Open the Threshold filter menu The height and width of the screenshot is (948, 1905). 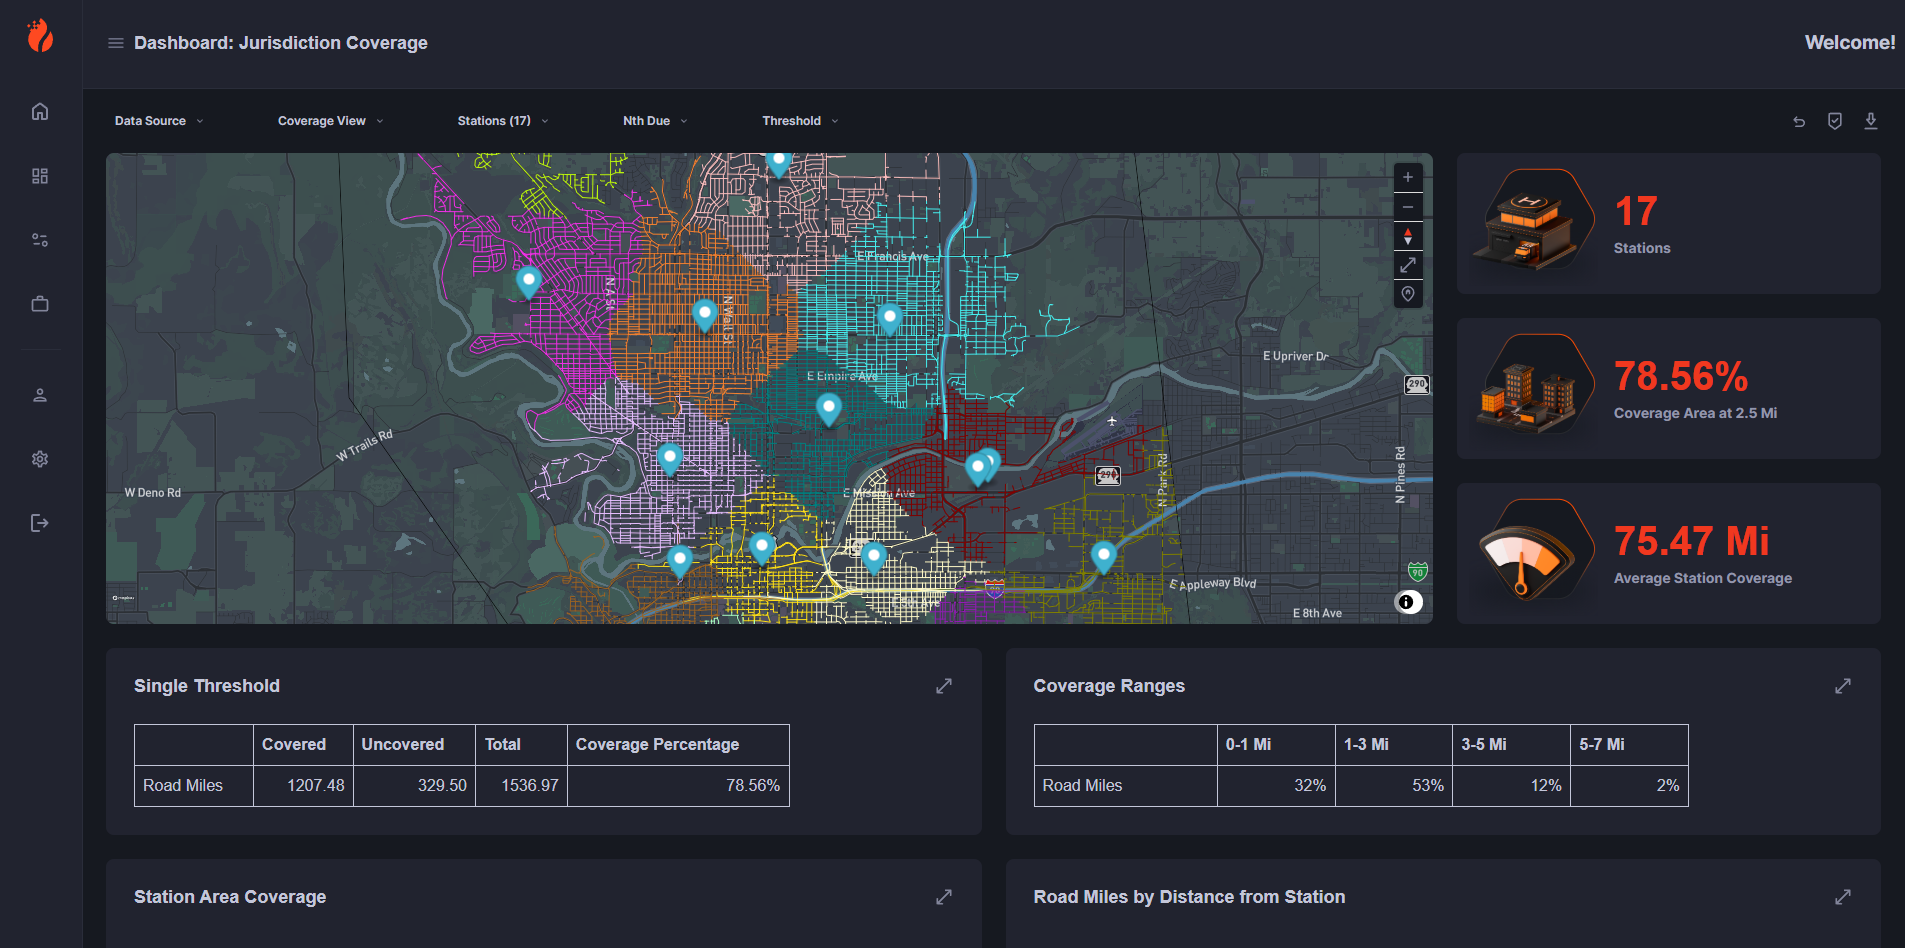(x=800, y=121)
